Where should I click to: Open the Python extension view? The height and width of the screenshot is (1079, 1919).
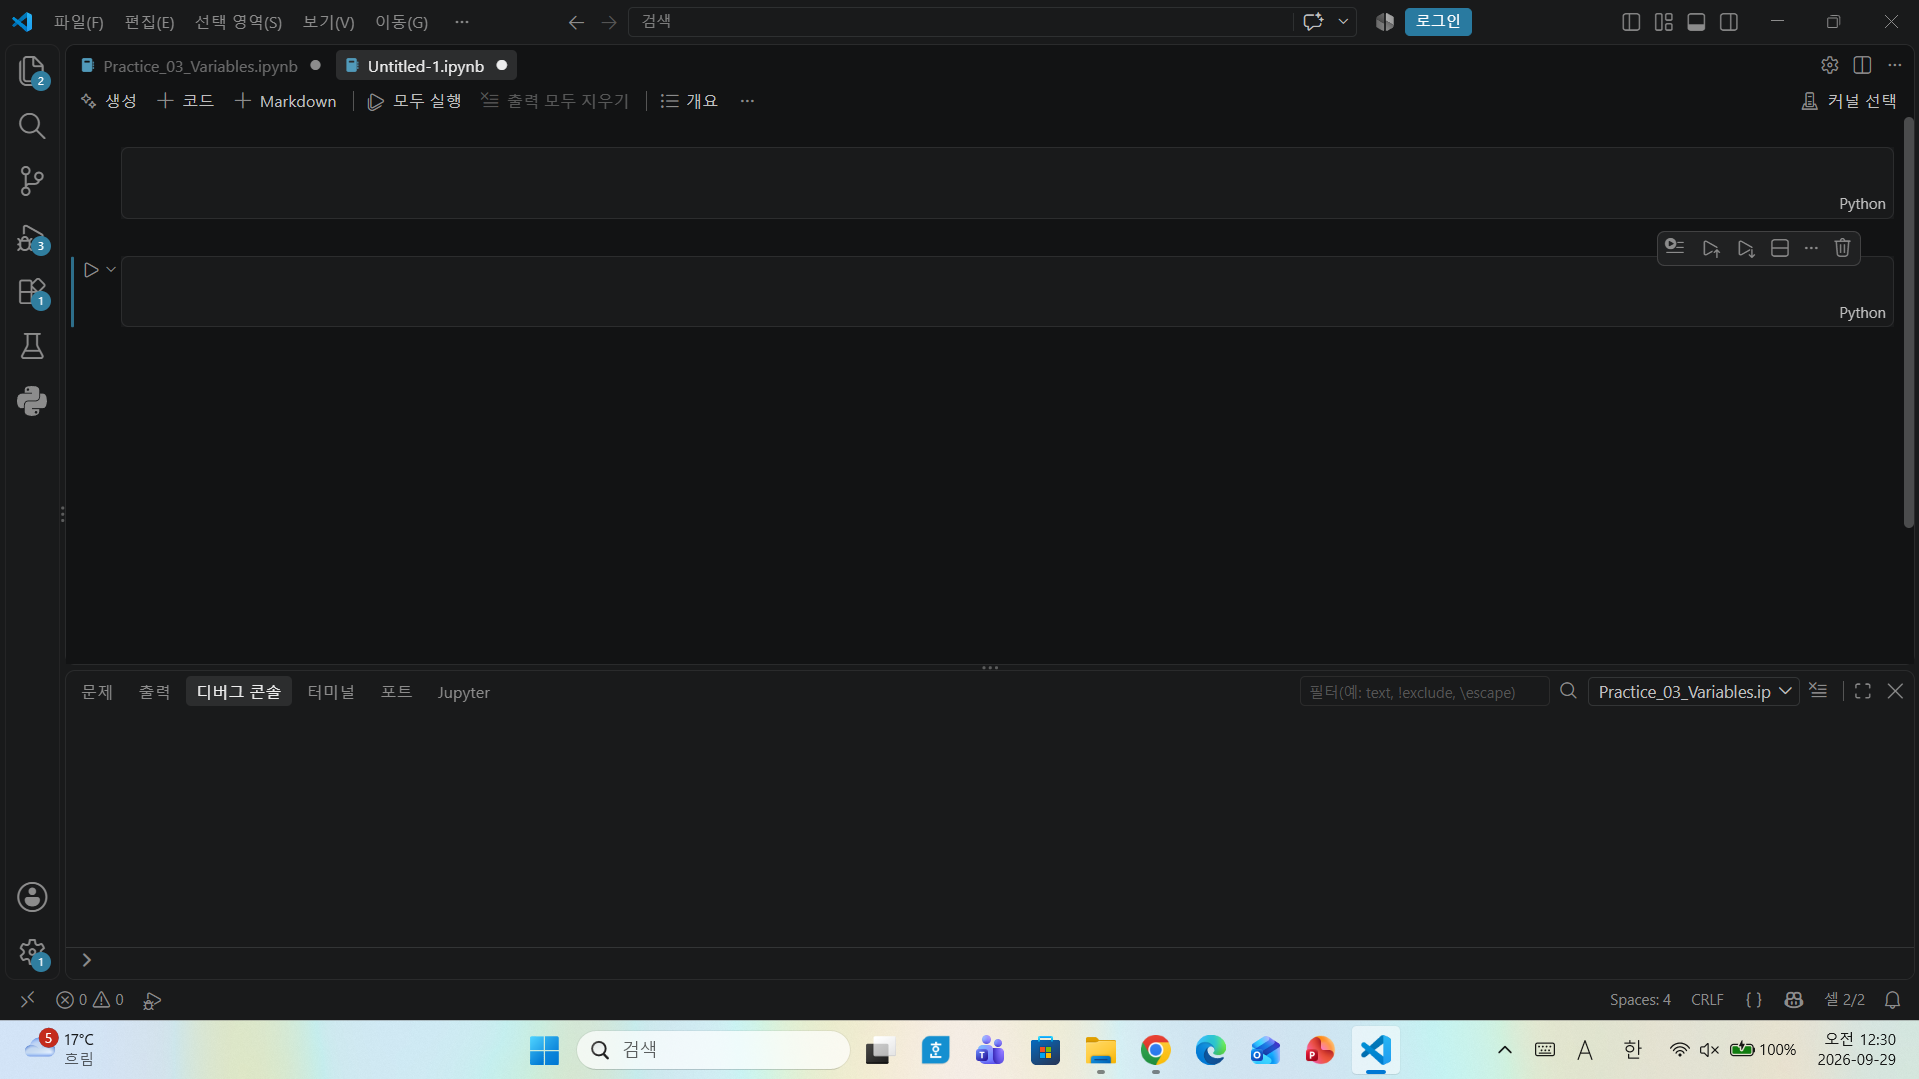(32, 401)
